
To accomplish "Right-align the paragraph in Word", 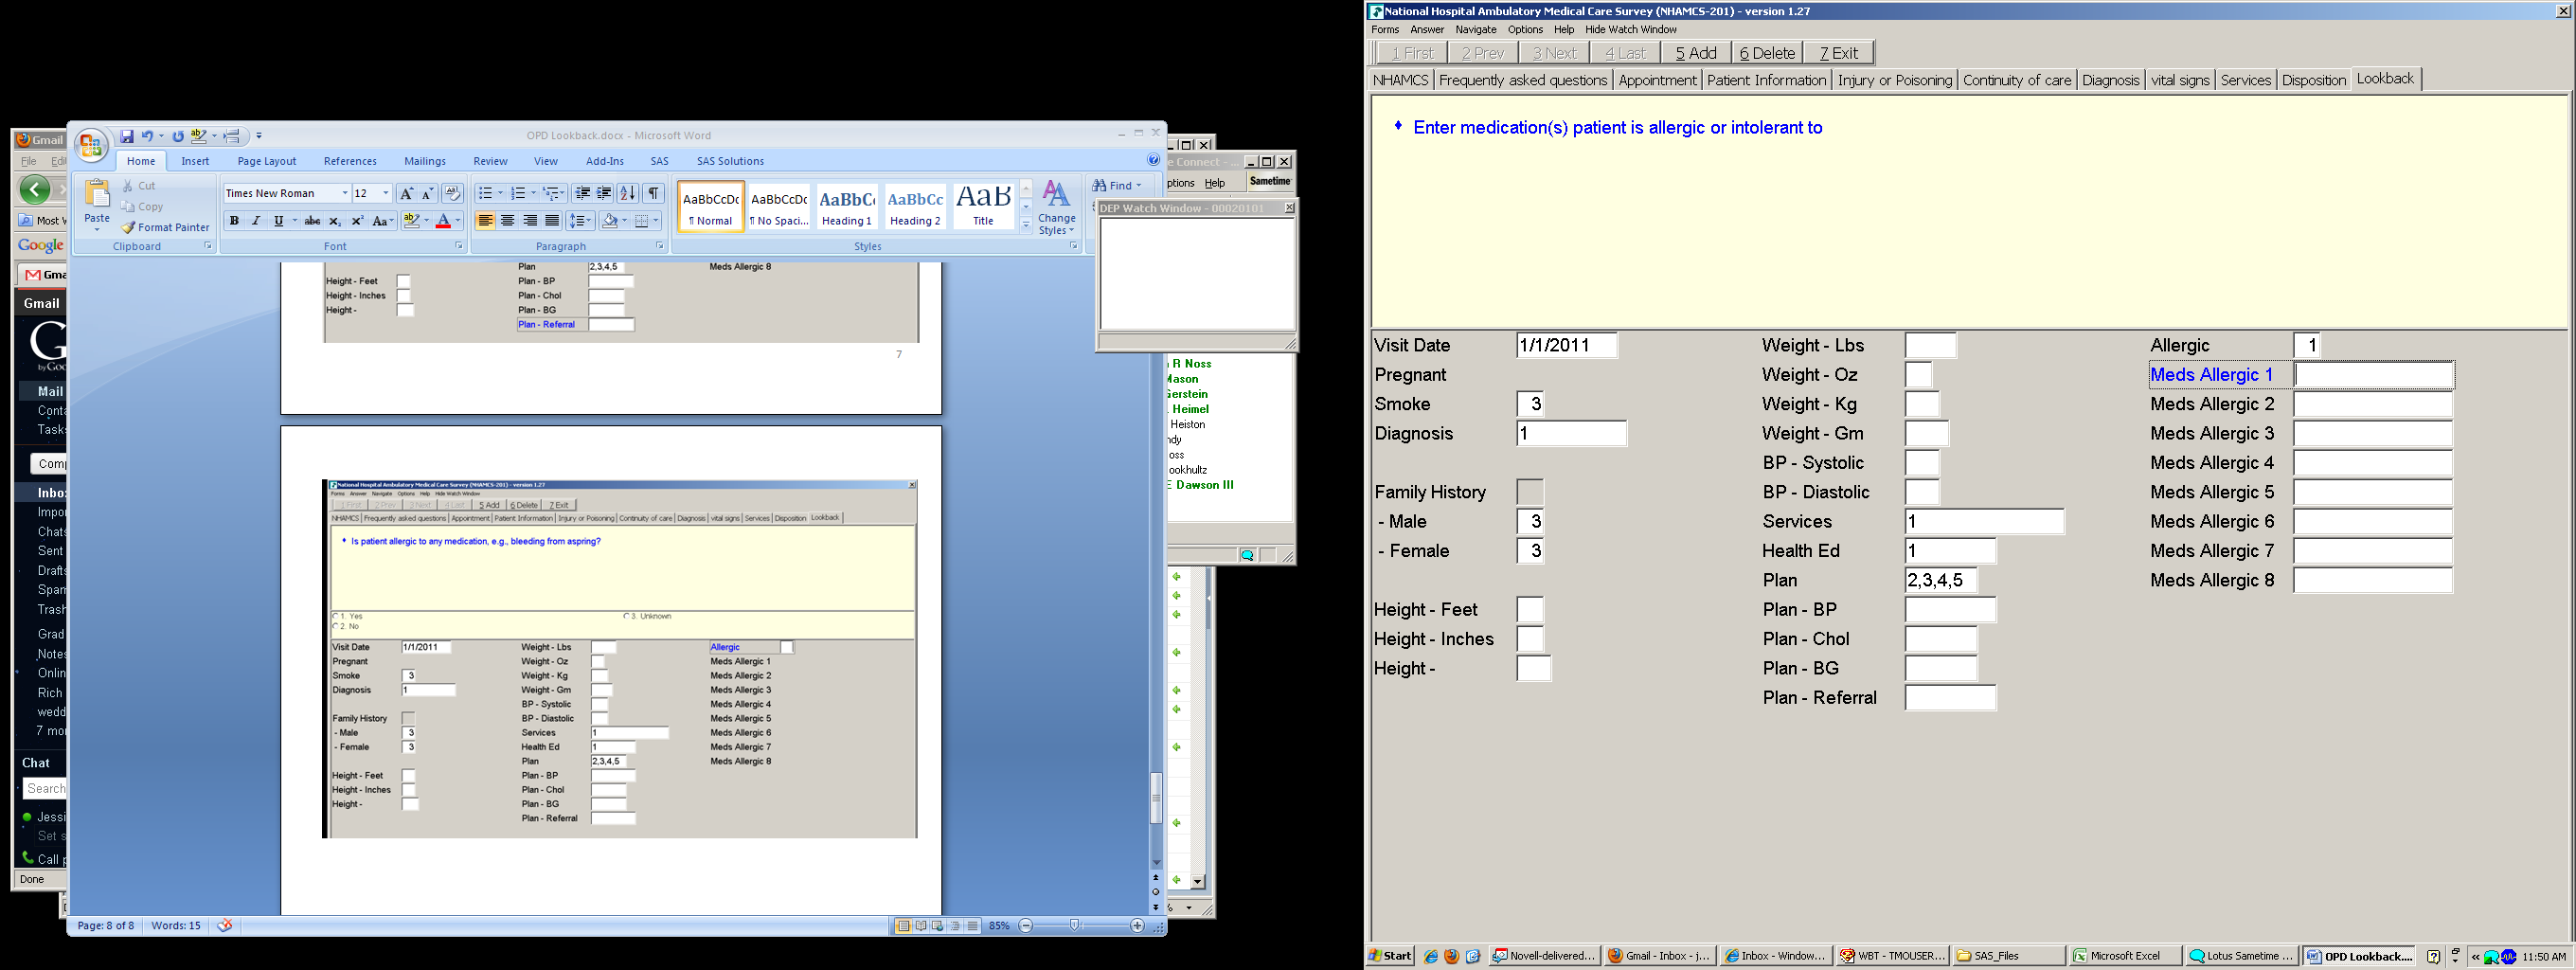I will click(x=530, y=221).
